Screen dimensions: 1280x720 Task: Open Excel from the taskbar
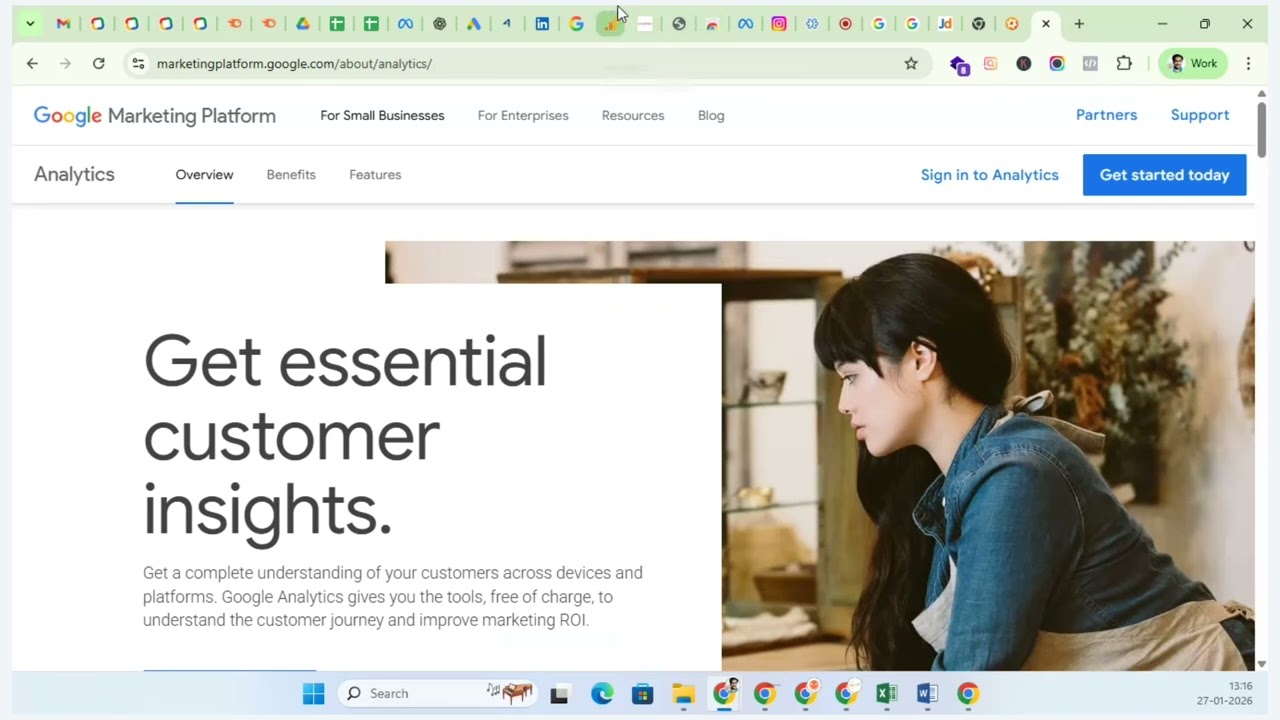coord(886,693)
